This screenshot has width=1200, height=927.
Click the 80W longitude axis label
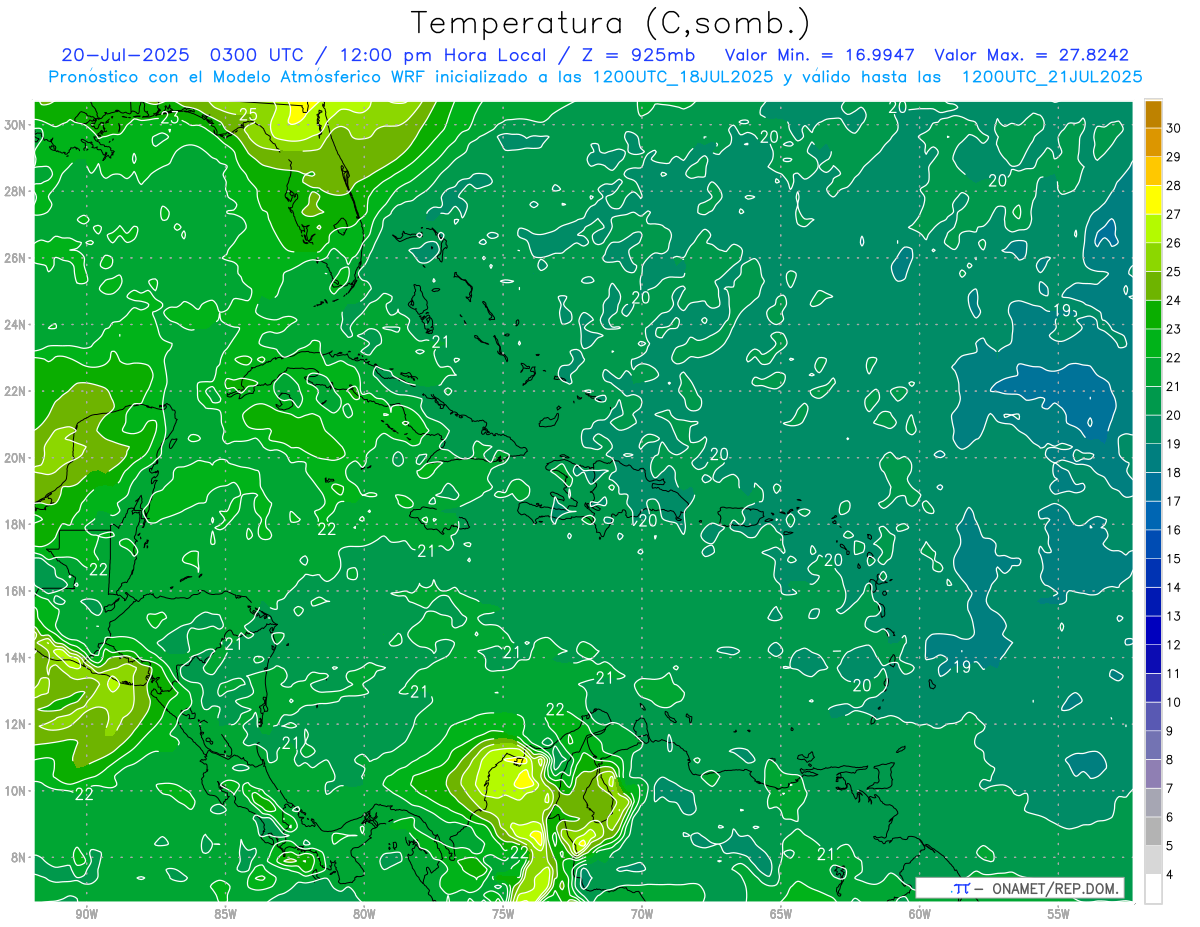coord(364,915)
